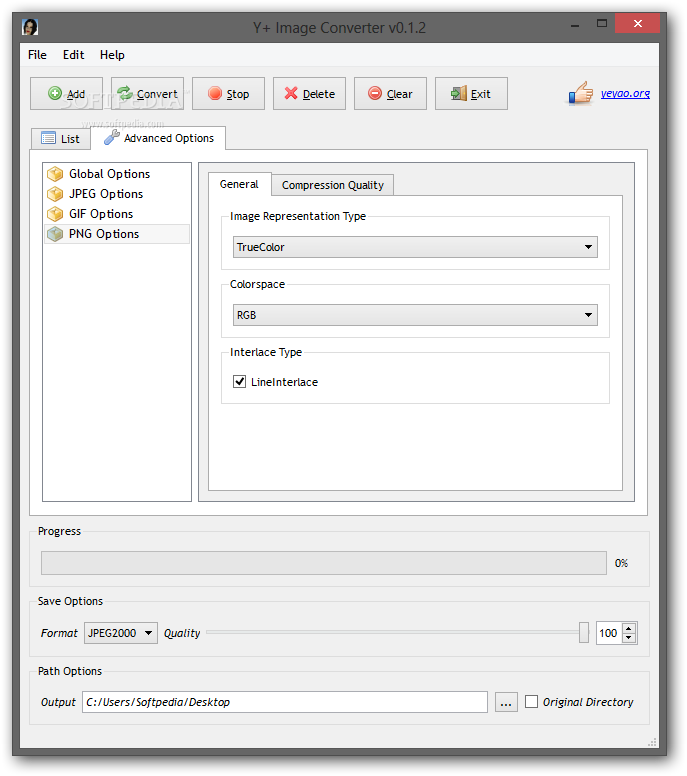The image size is (687, 776).
Task: Click the PNG Options box icon
Action: 55,234
